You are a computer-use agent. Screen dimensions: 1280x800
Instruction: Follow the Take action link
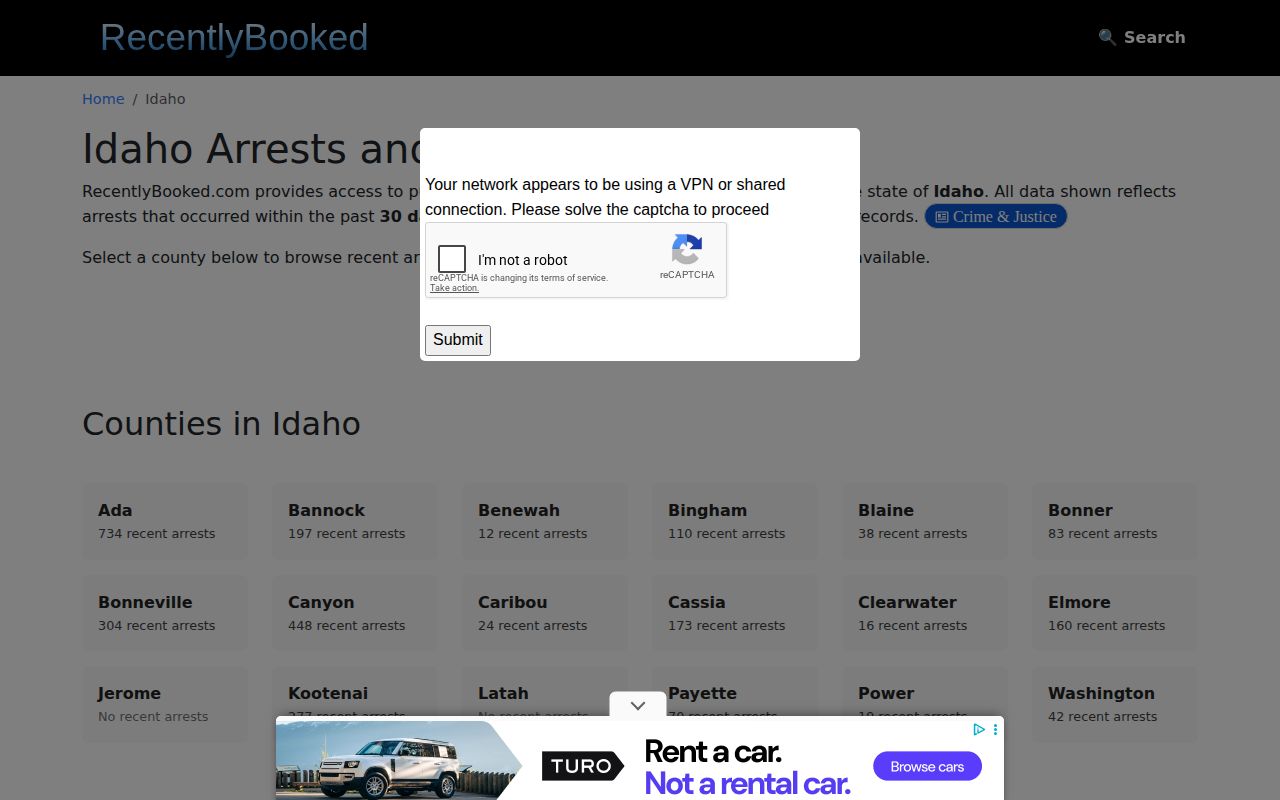click(454, 288)
